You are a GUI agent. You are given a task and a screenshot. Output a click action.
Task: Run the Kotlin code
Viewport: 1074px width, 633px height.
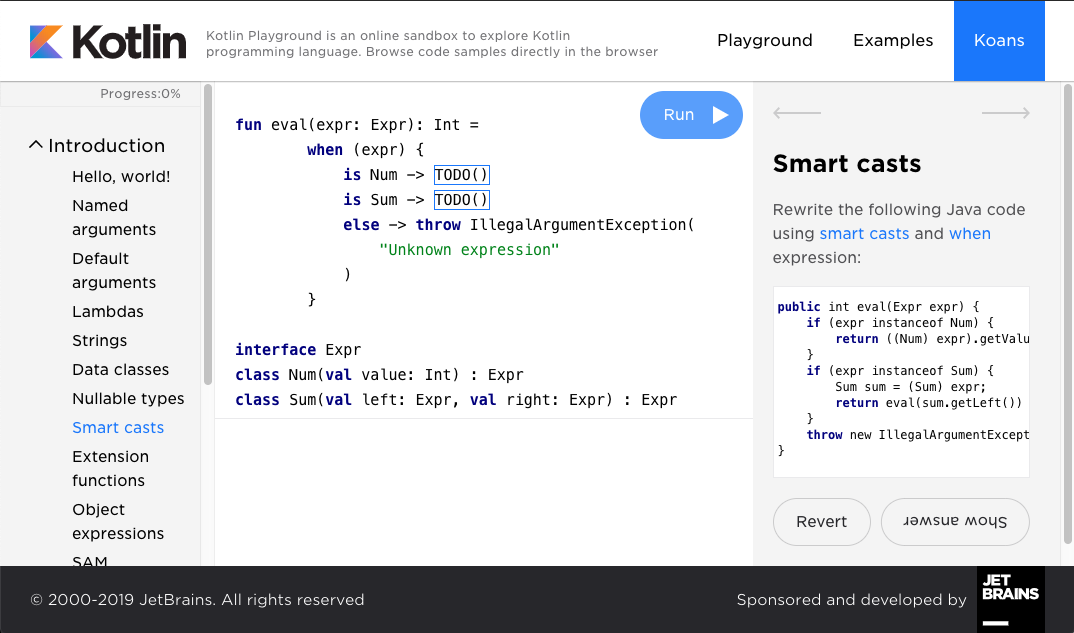tap(691, 115)
